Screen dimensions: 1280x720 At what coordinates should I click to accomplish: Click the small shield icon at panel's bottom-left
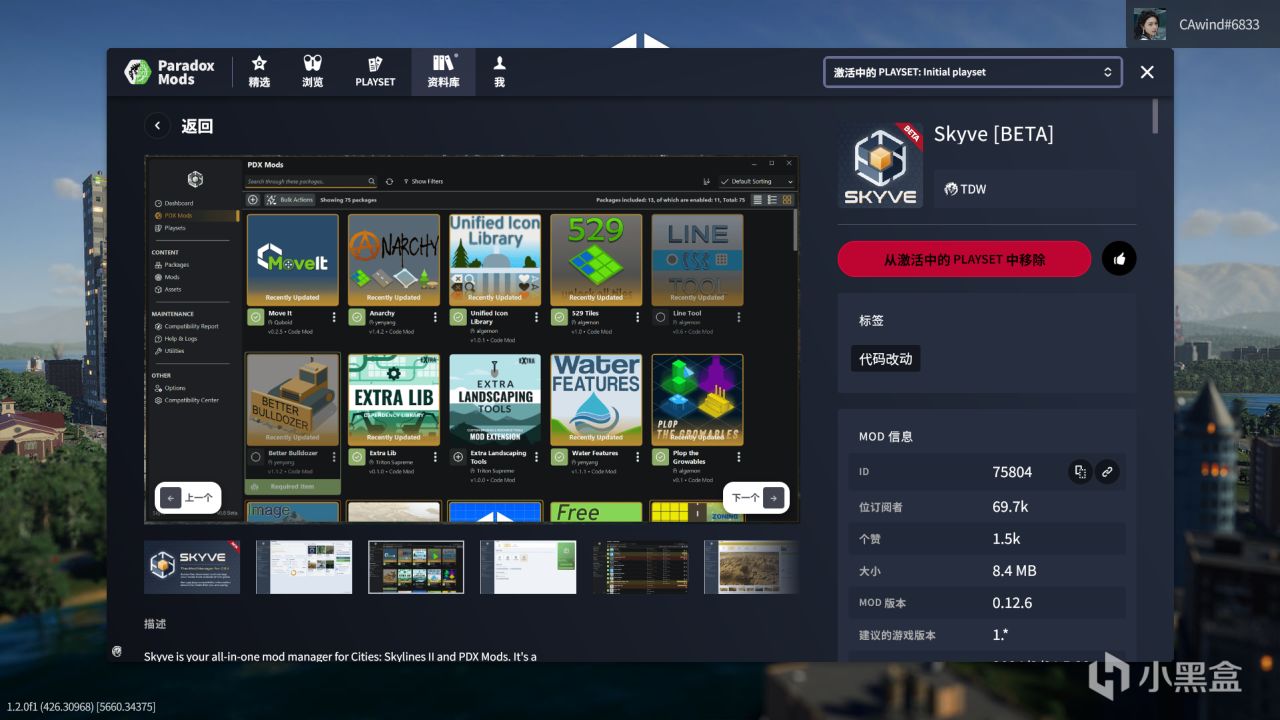[x=117, y=651]
